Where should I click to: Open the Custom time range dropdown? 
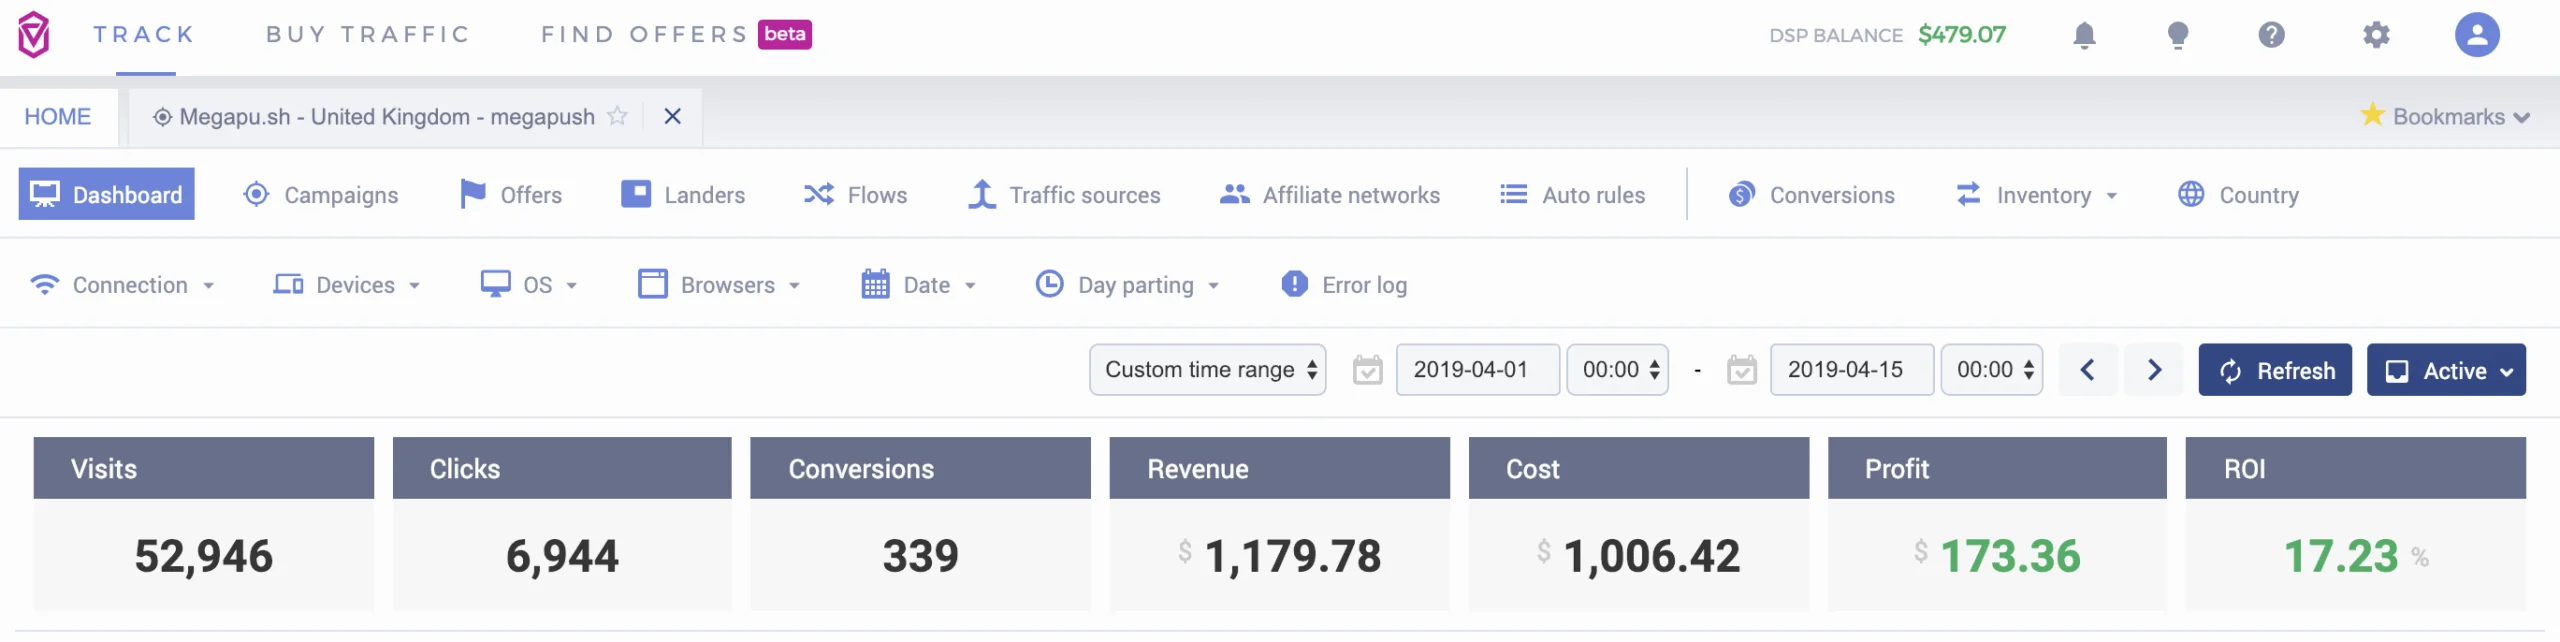tap(1207, 370)
